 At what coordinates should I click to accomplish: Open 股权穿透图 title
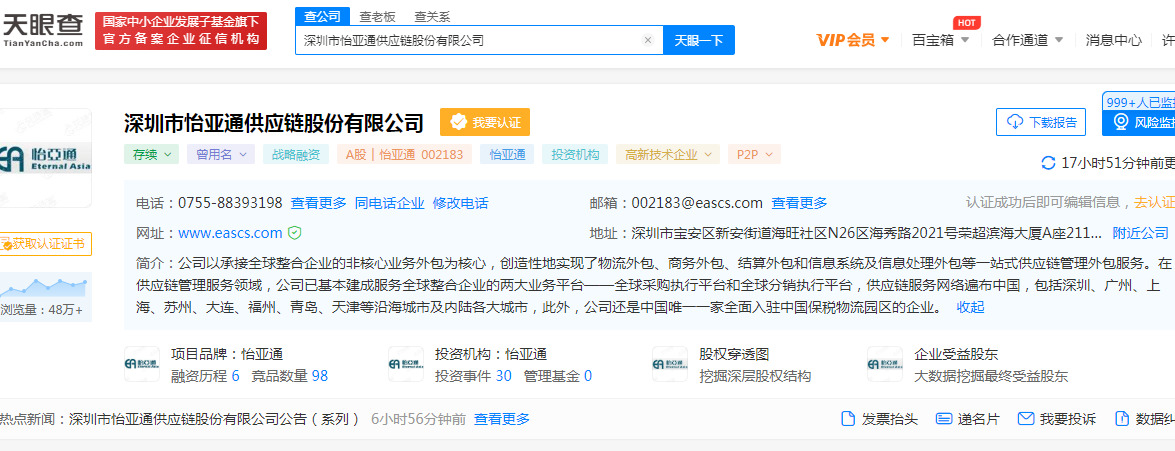point(734,354)
